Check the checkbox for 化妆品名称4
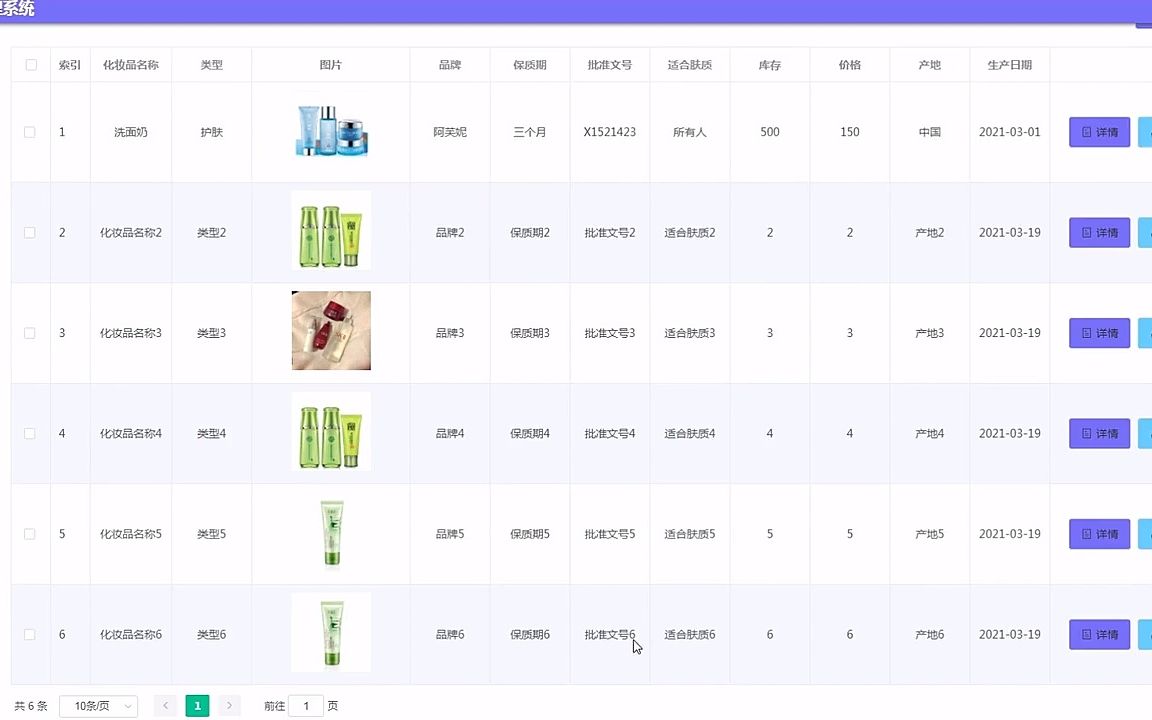 click(31, 433)
